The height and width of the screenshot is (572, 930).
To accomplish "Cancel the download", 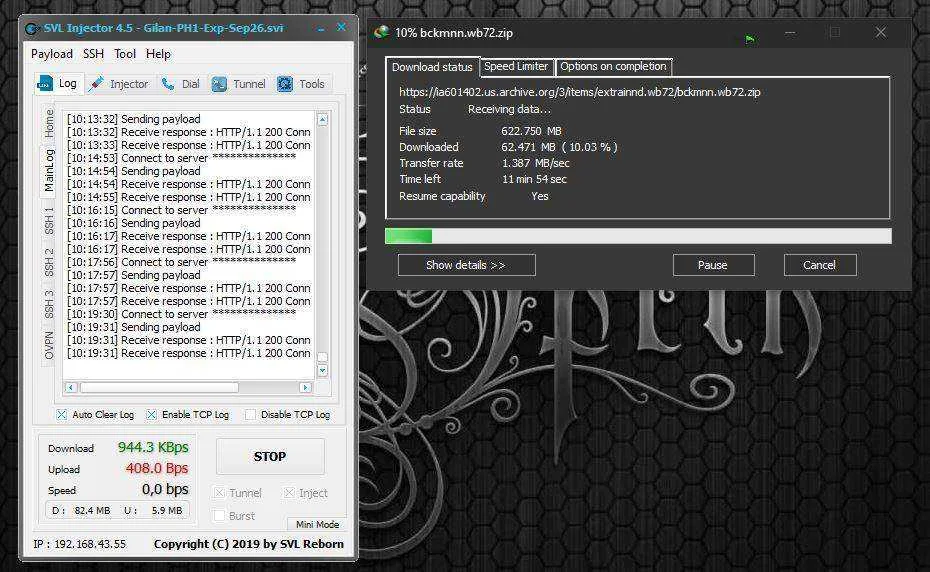I will coord(820,265).
